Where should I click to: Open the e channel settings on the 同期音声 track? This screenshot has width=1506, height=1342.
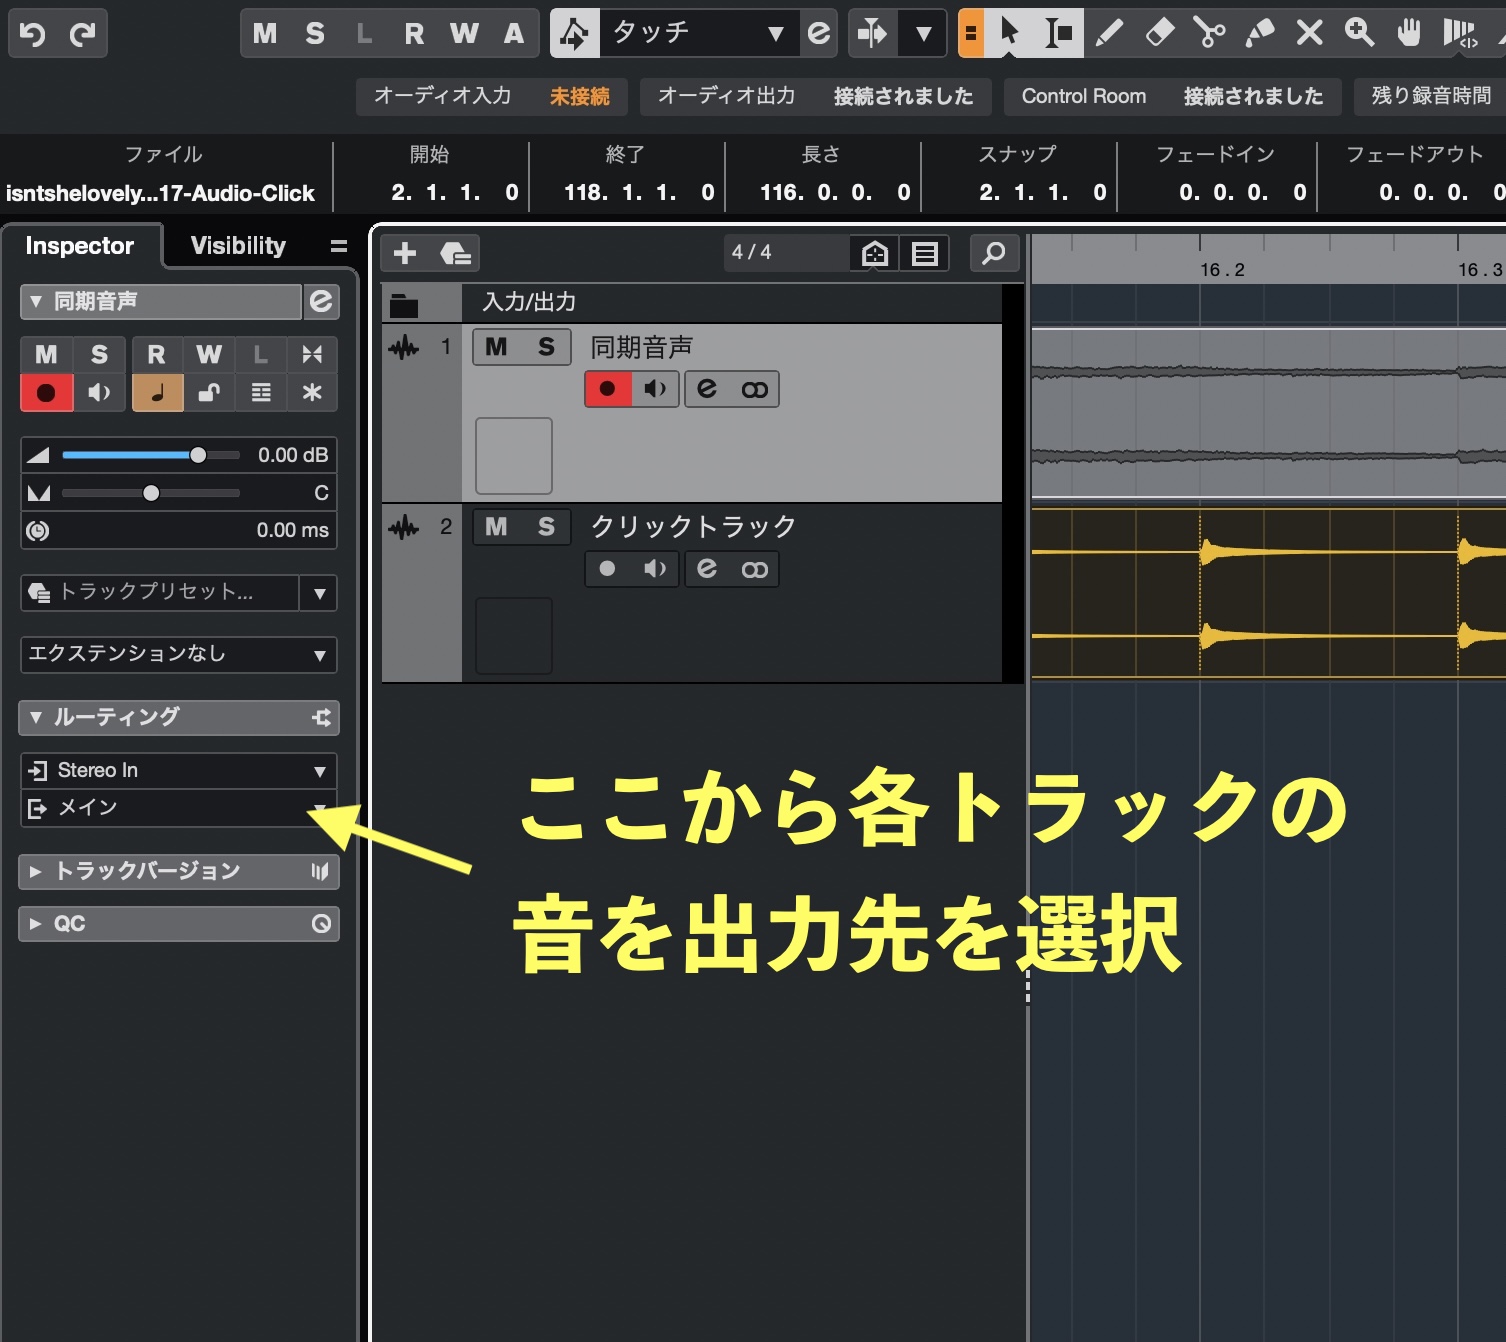pyautogui.click(x=707, y=388)
